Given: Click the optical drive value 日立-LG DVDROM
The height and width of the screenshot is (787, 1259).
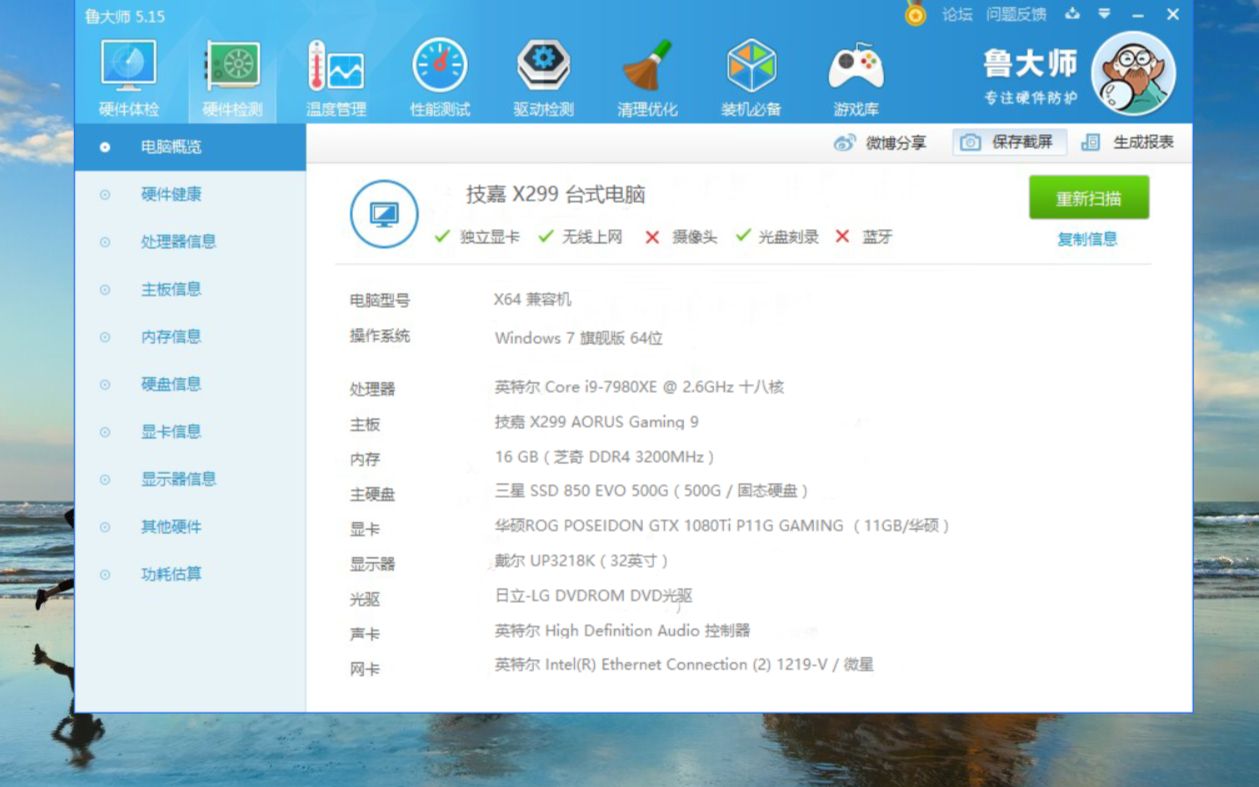Looking at the screenshot, I should tap(593, 596).
